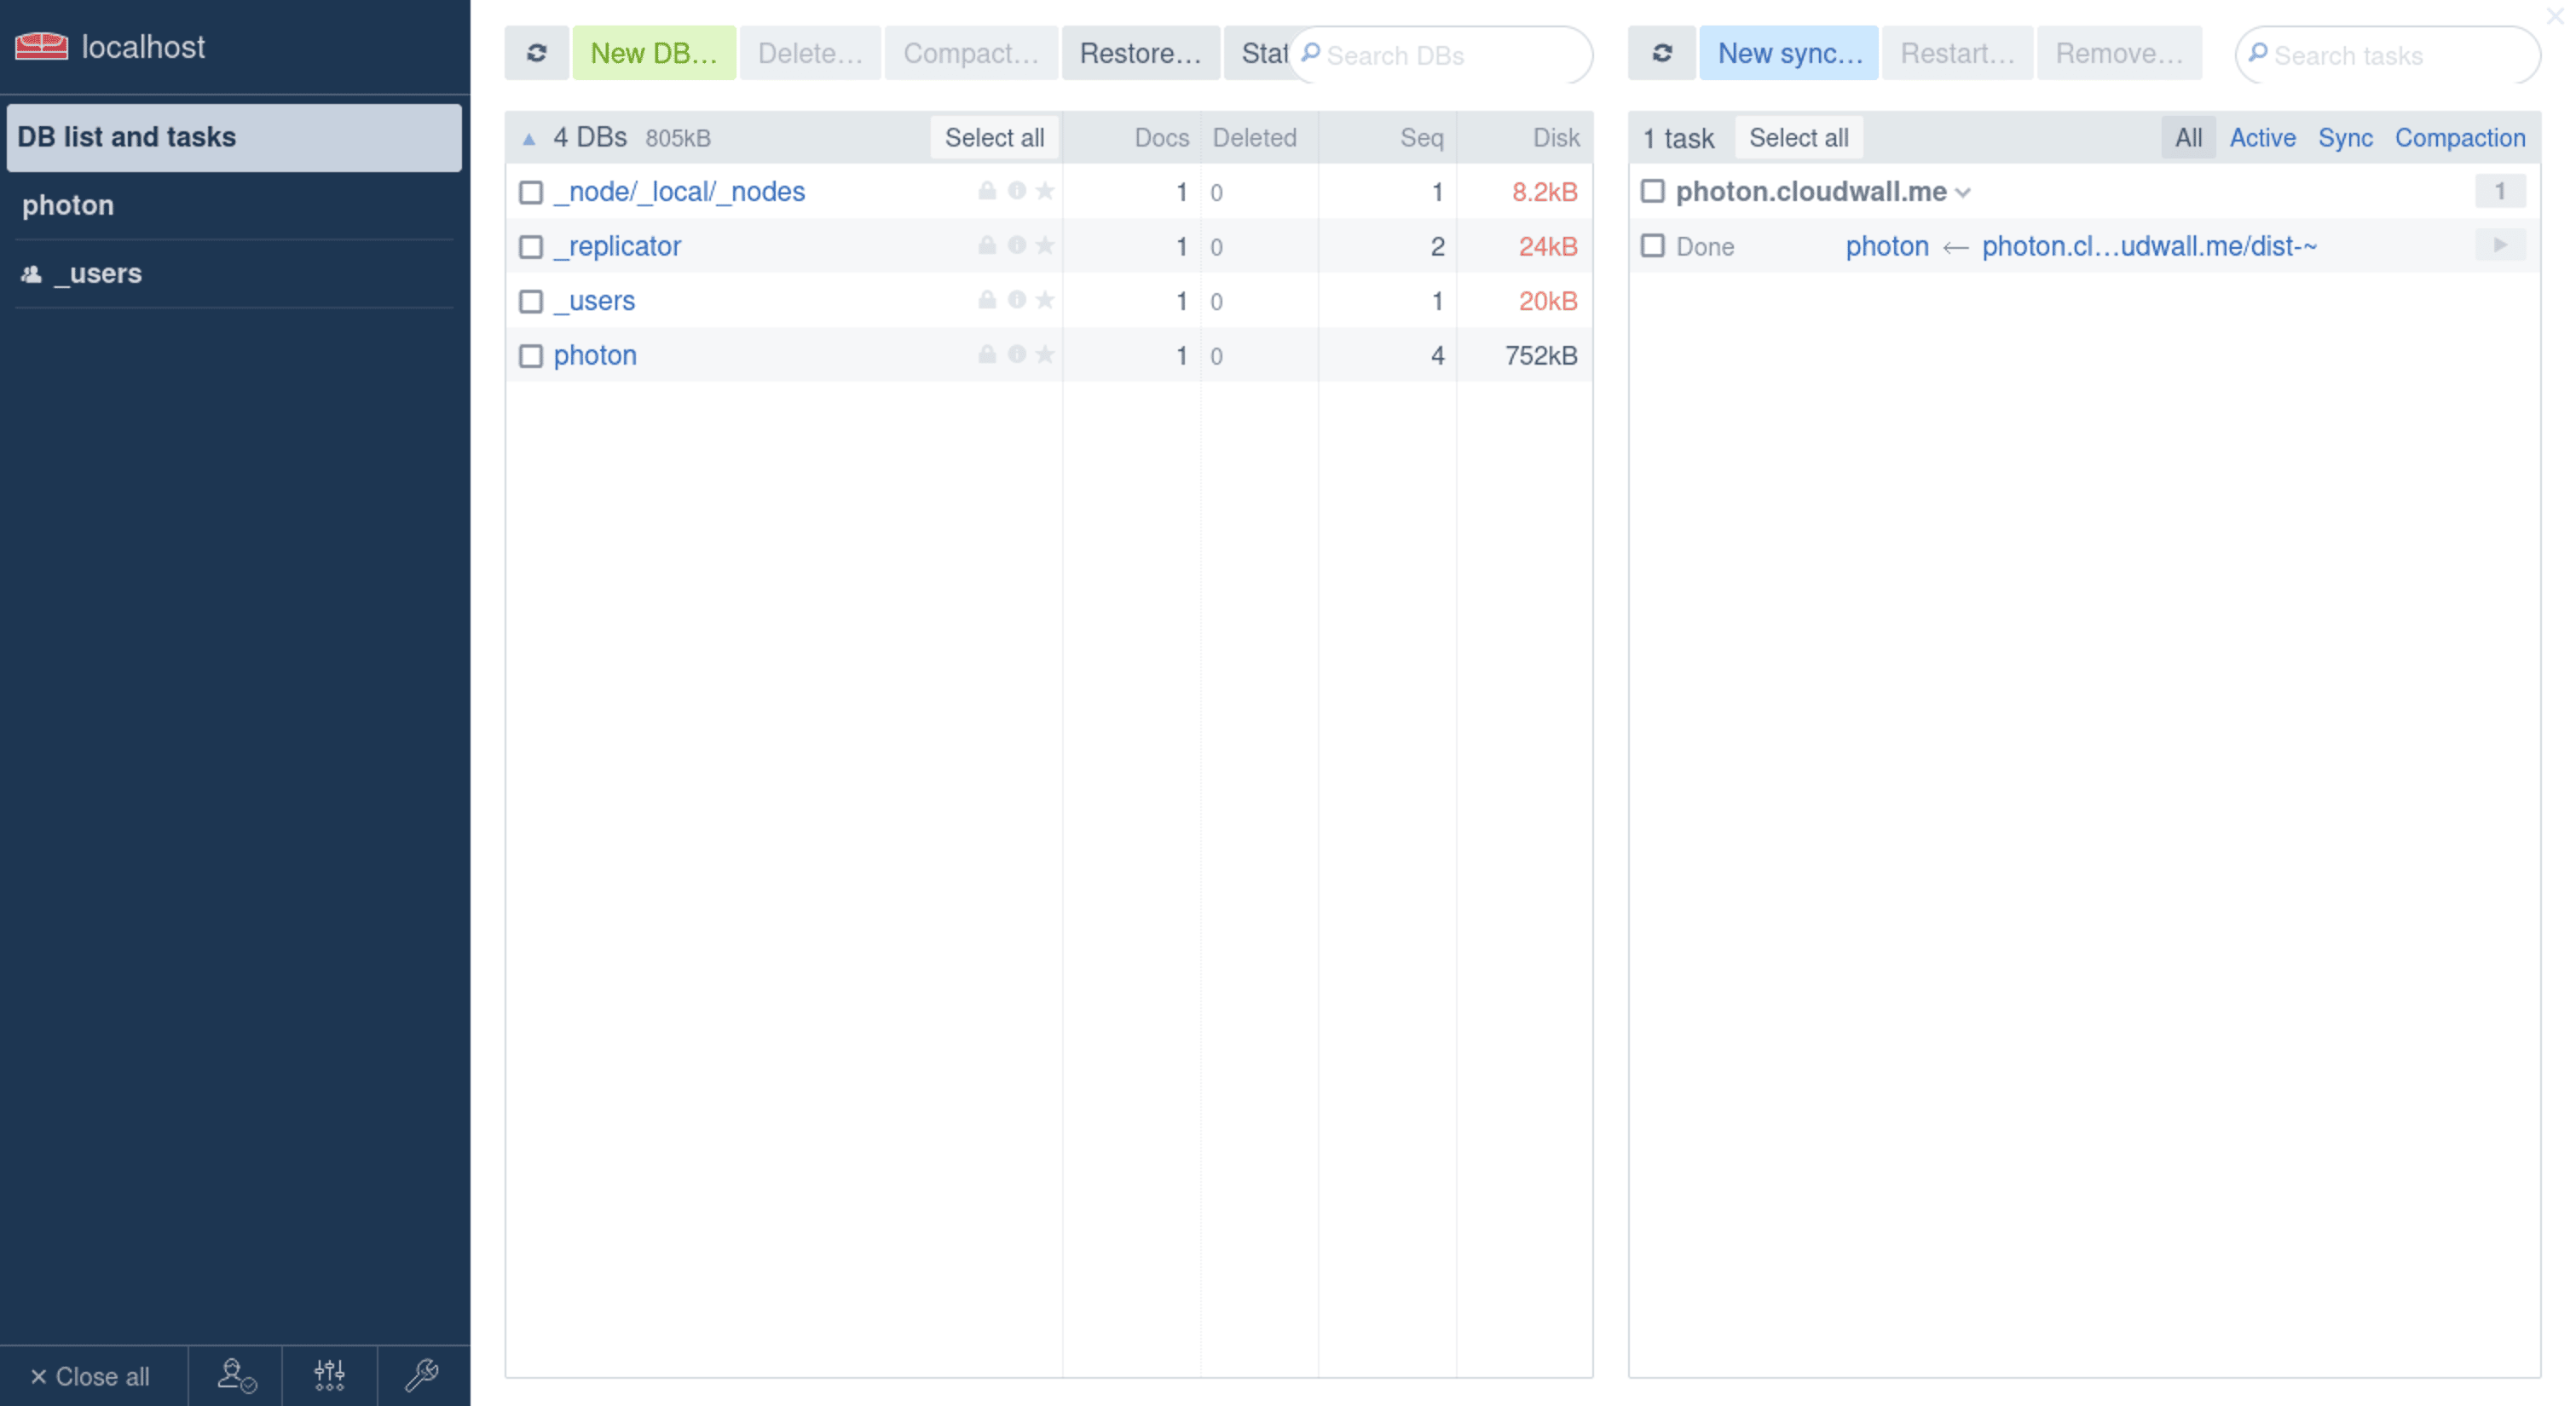Tick the checkbox for _replicator
Viewport: 2576px width, 1406px height.
click(x=531, y=247)
